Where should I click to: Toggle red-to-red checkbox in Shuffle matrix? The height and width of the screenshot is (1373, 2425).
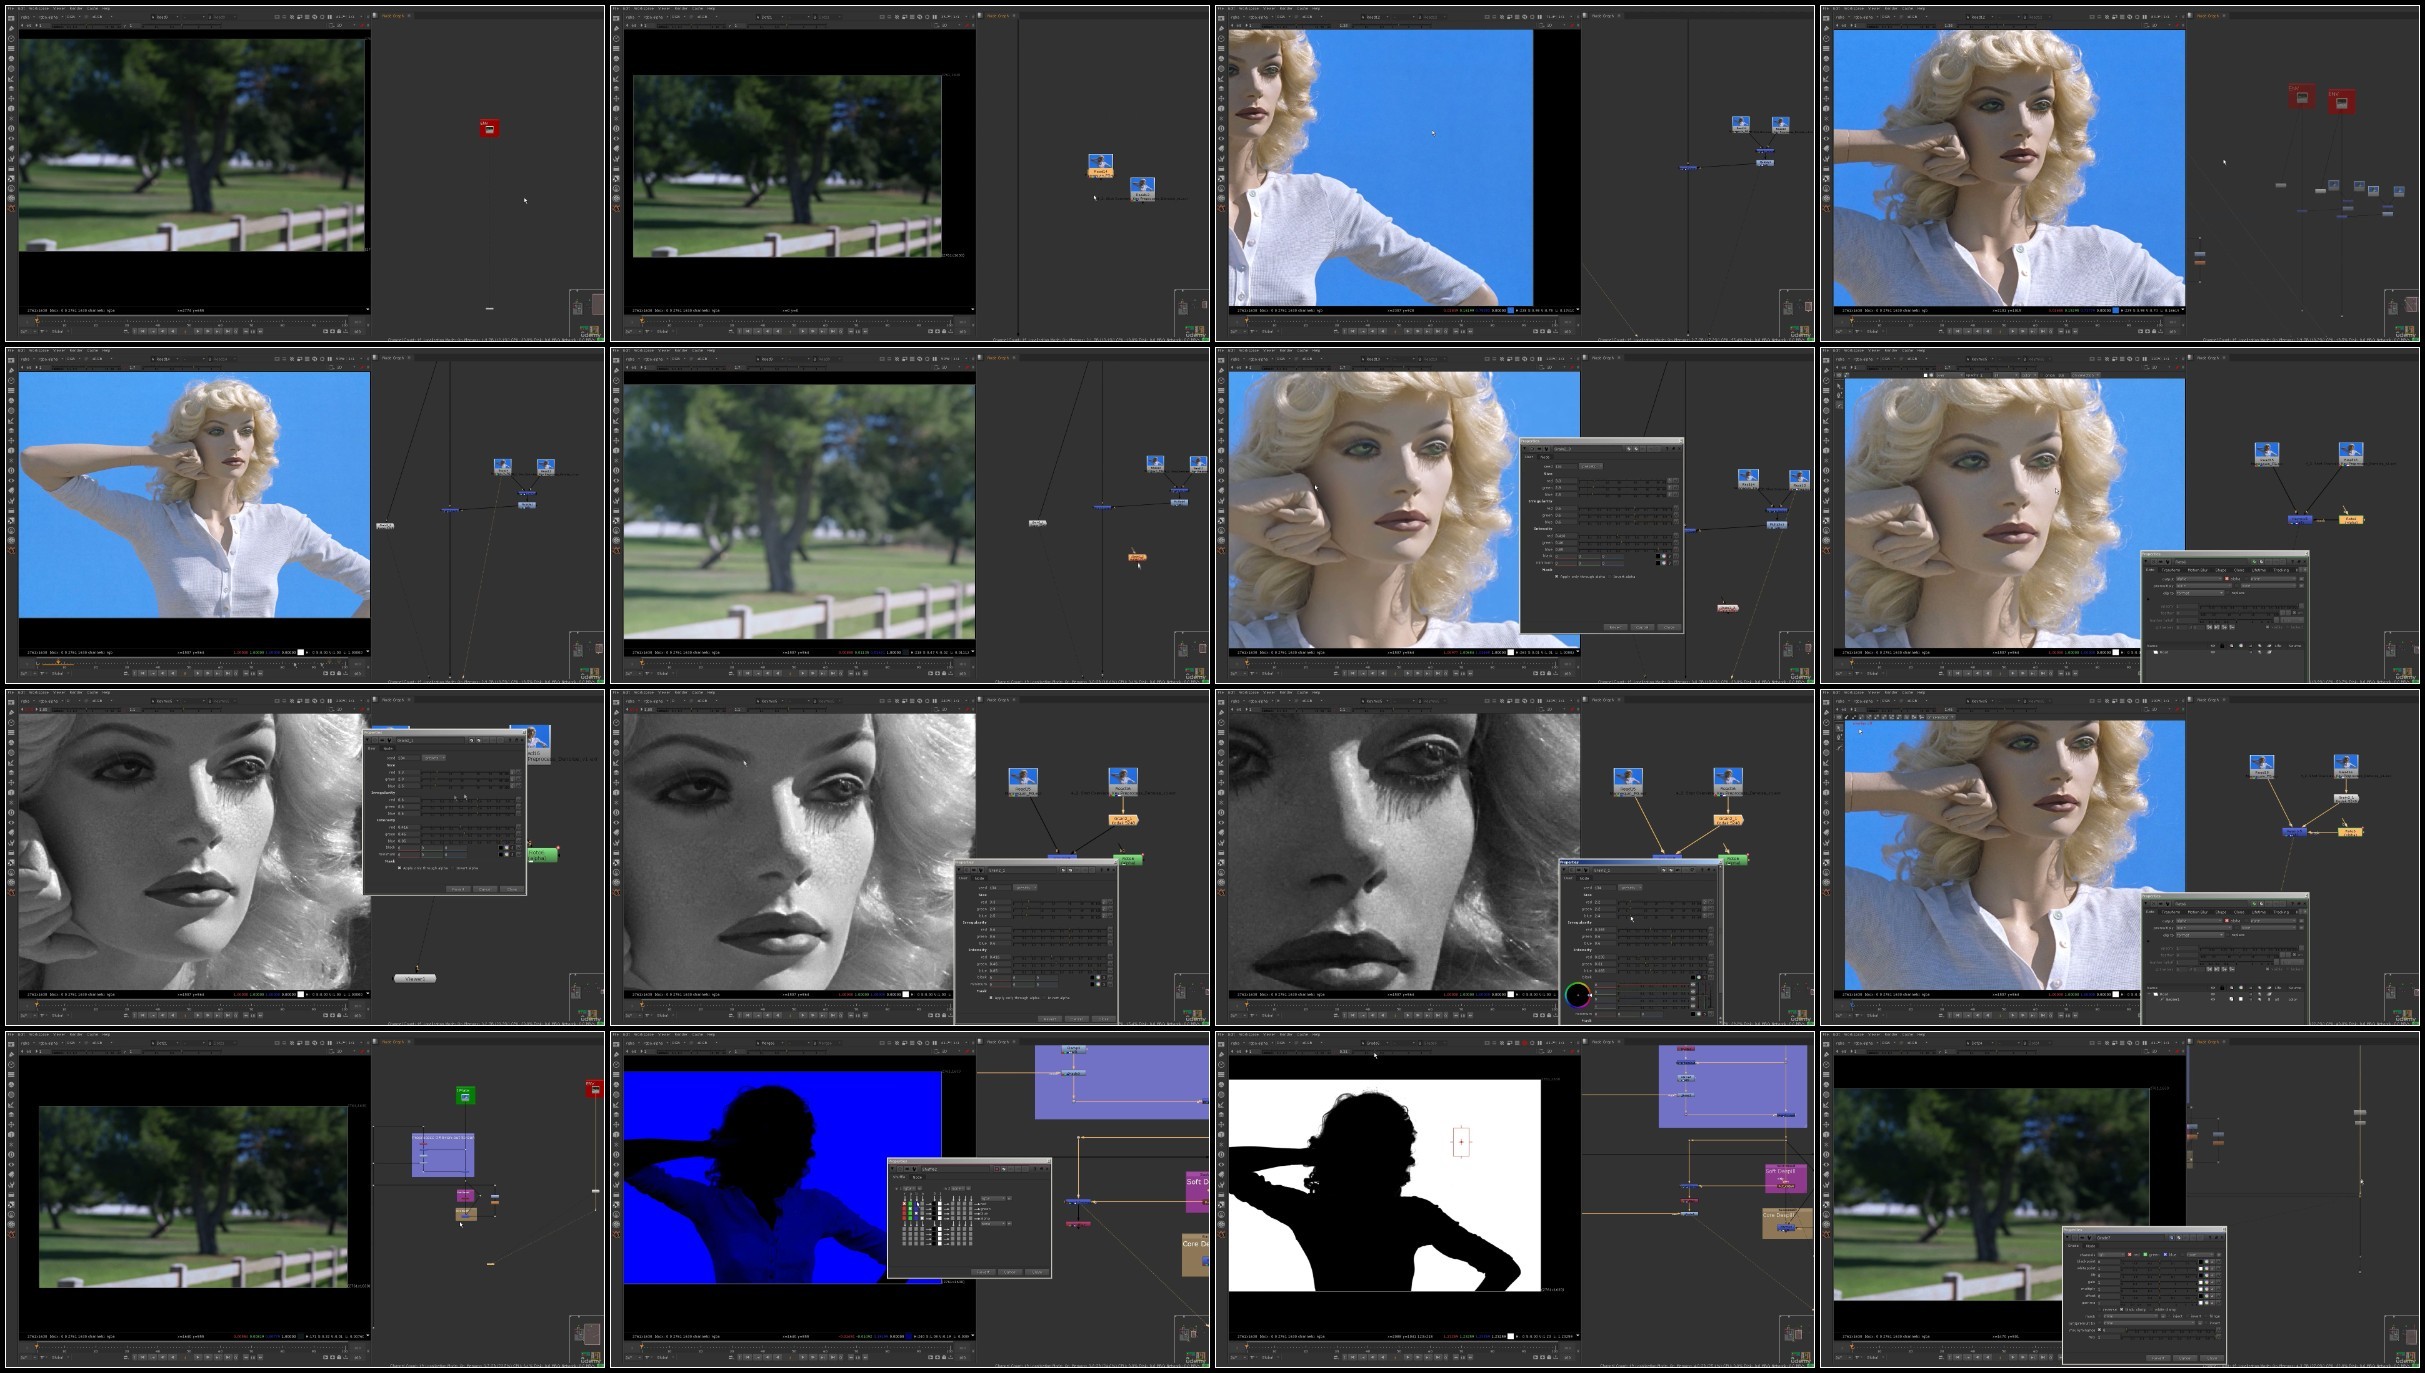pos(904,1204)
